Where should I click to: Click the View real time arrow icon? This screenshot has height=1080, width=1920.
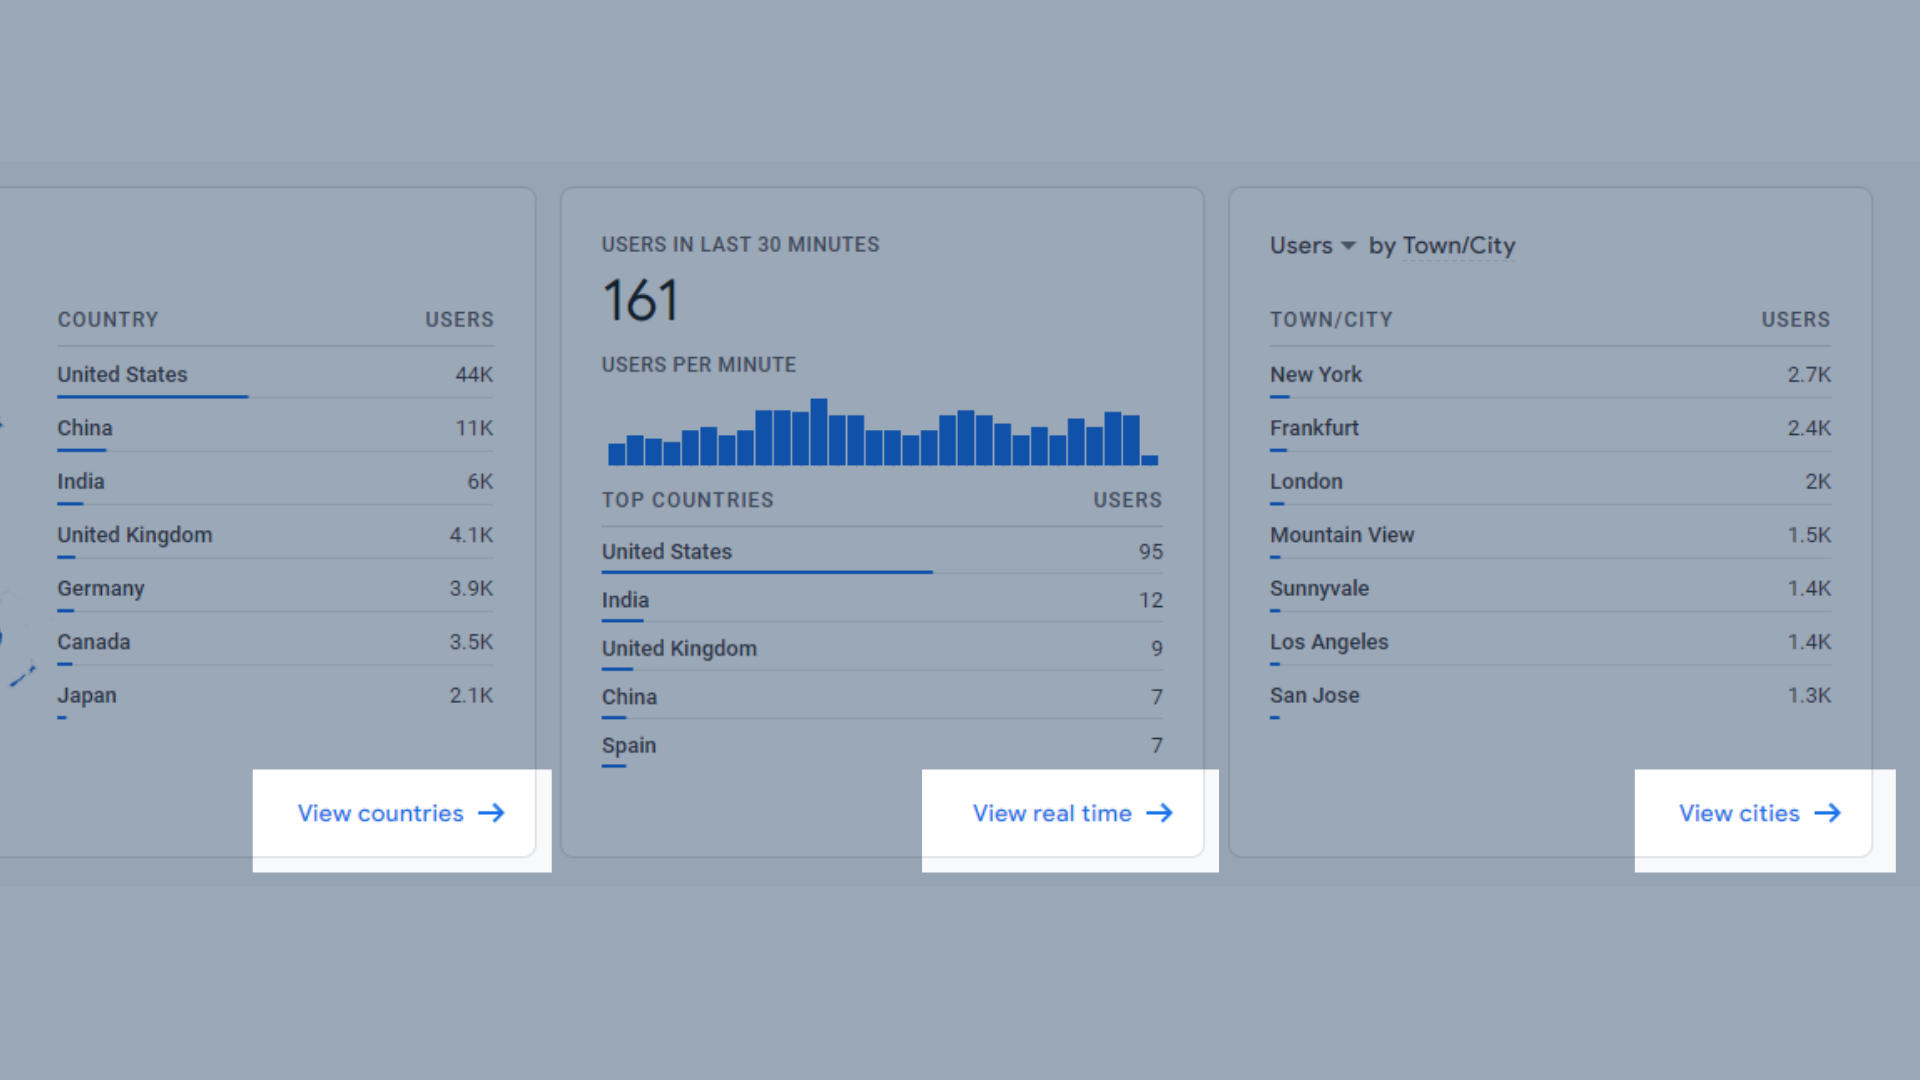(x=1159, y=813)
